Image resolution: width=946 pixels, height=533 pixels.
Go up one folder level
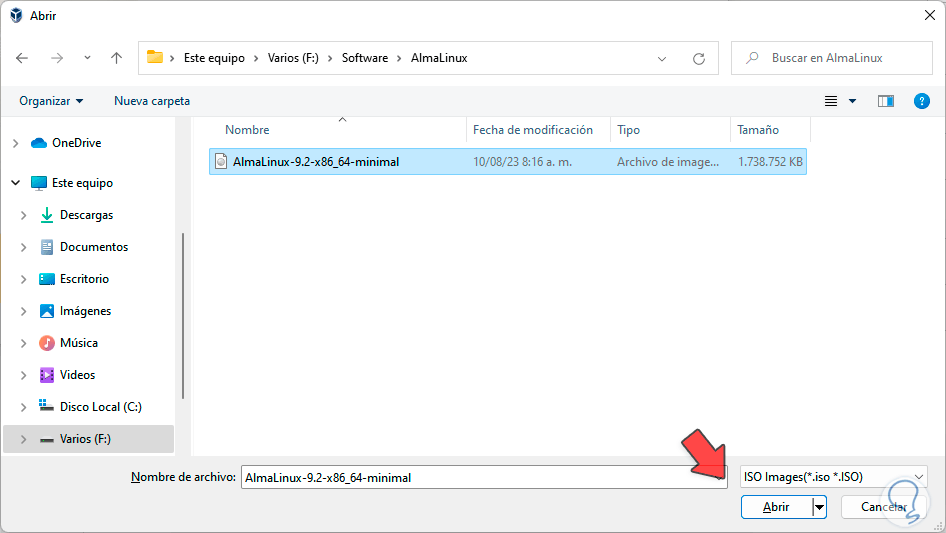click(116, 58)
